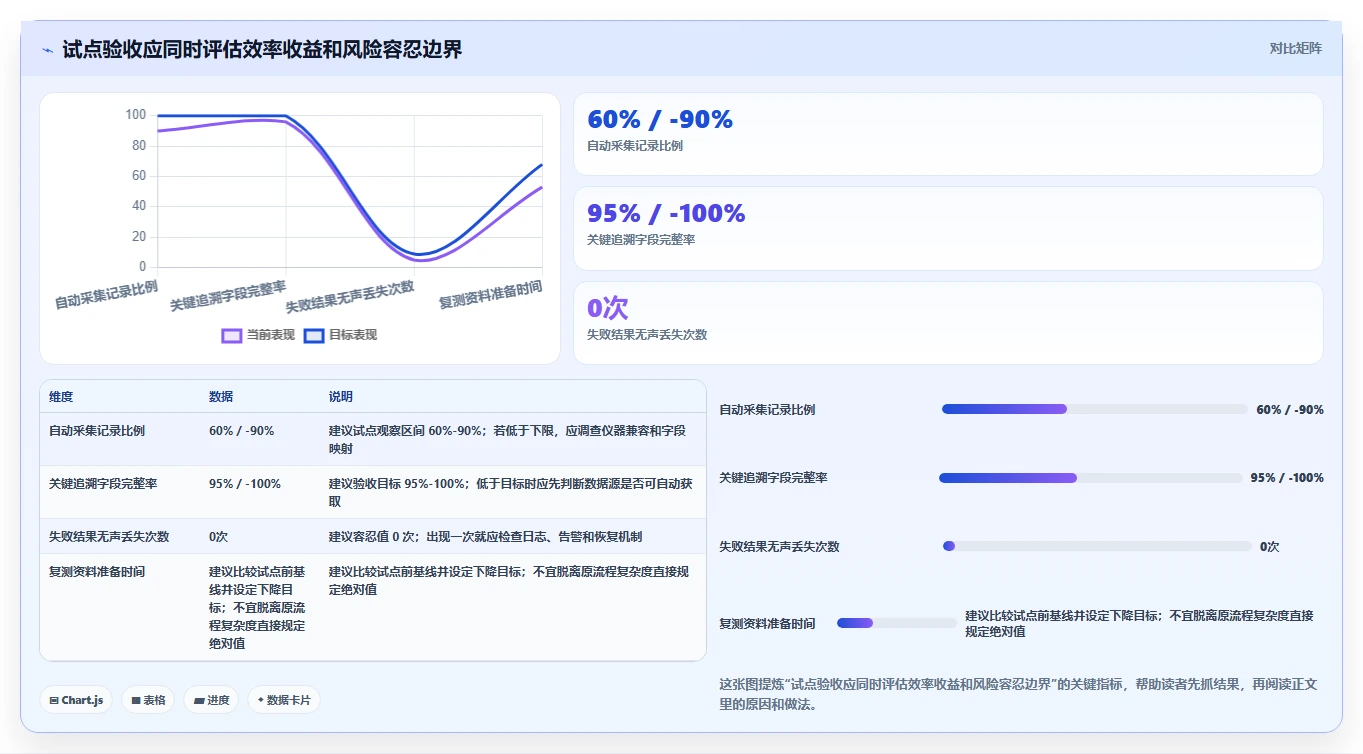This screenshot has width=1363, height=754.
Task: Click the 数据 table column header
Action: (x=221, y=397)
